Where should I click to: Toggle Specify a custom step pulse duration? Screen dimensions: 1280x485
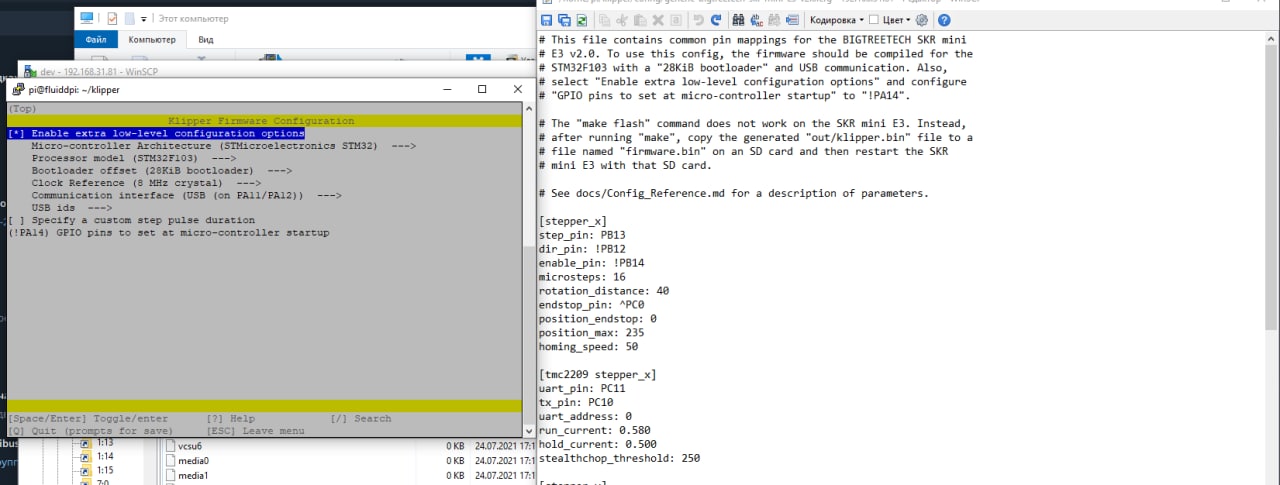coord(131,220)
